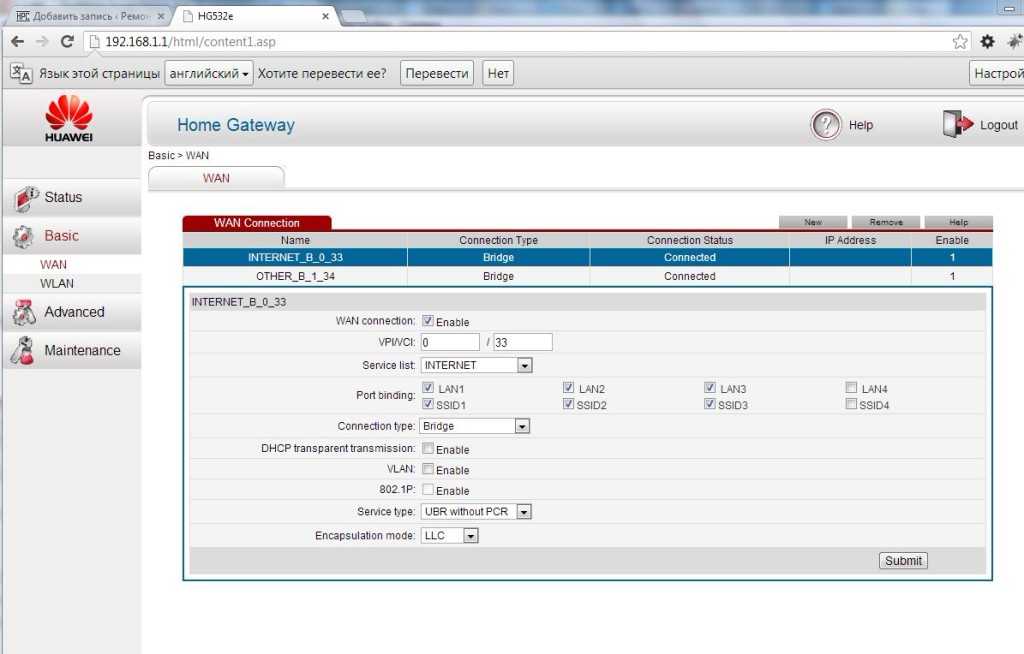Click the Status sidebar icon
The height and width of the screenshot is (654, 1024).
coord(26,198)
